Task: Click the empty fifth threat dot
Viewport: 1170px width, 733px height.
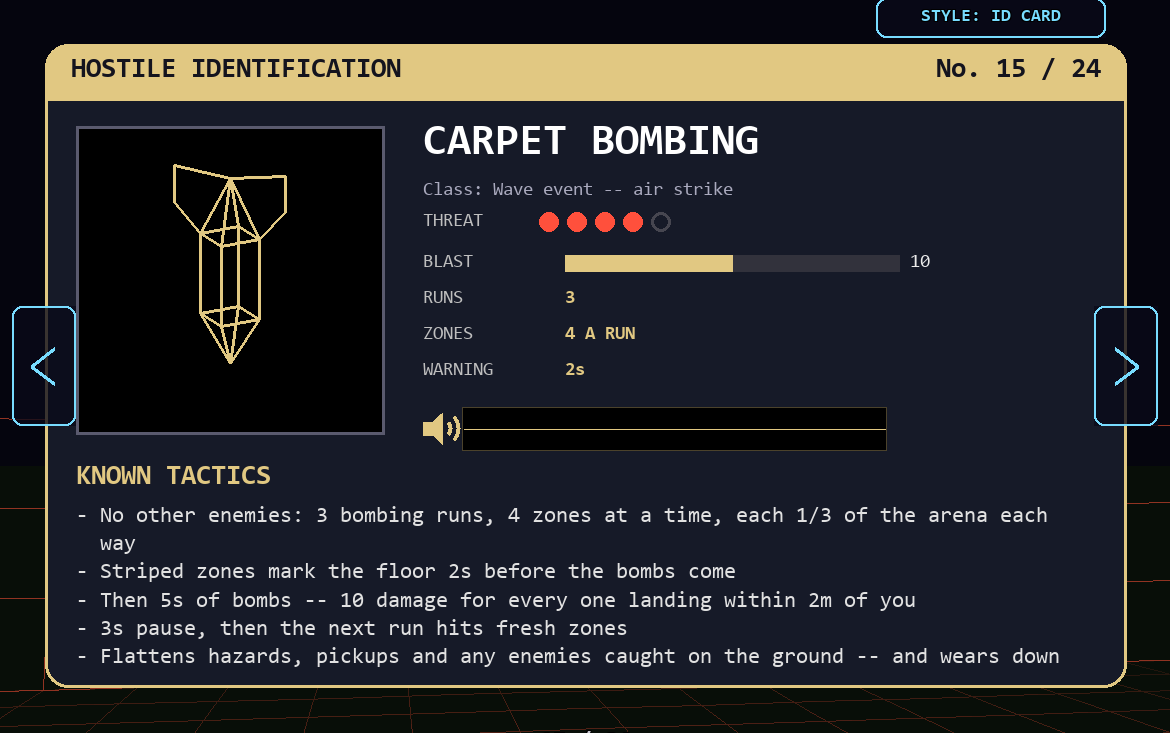Action: tap(660, 222)
